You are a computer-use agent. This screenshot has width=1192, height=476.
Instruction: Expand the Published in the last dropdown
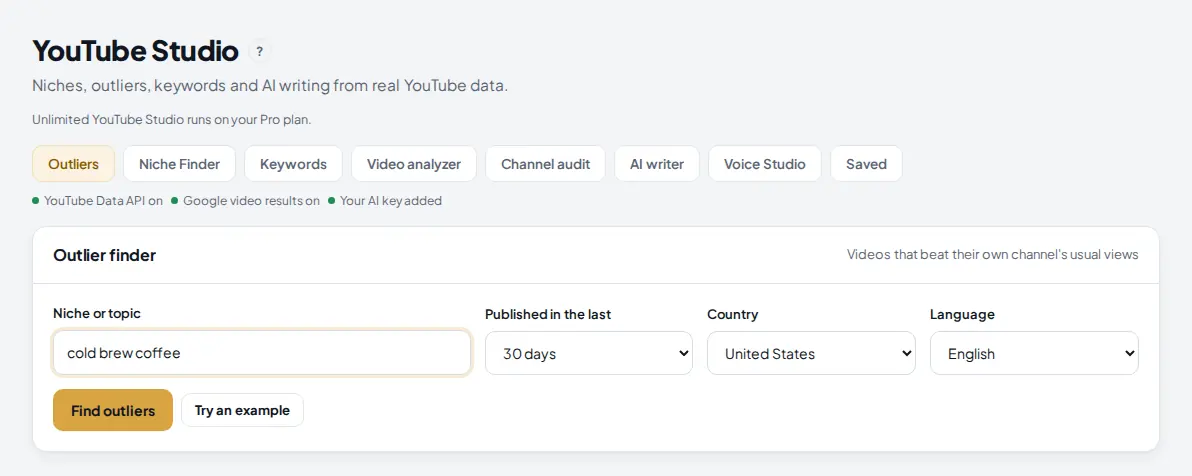(588, 353)
